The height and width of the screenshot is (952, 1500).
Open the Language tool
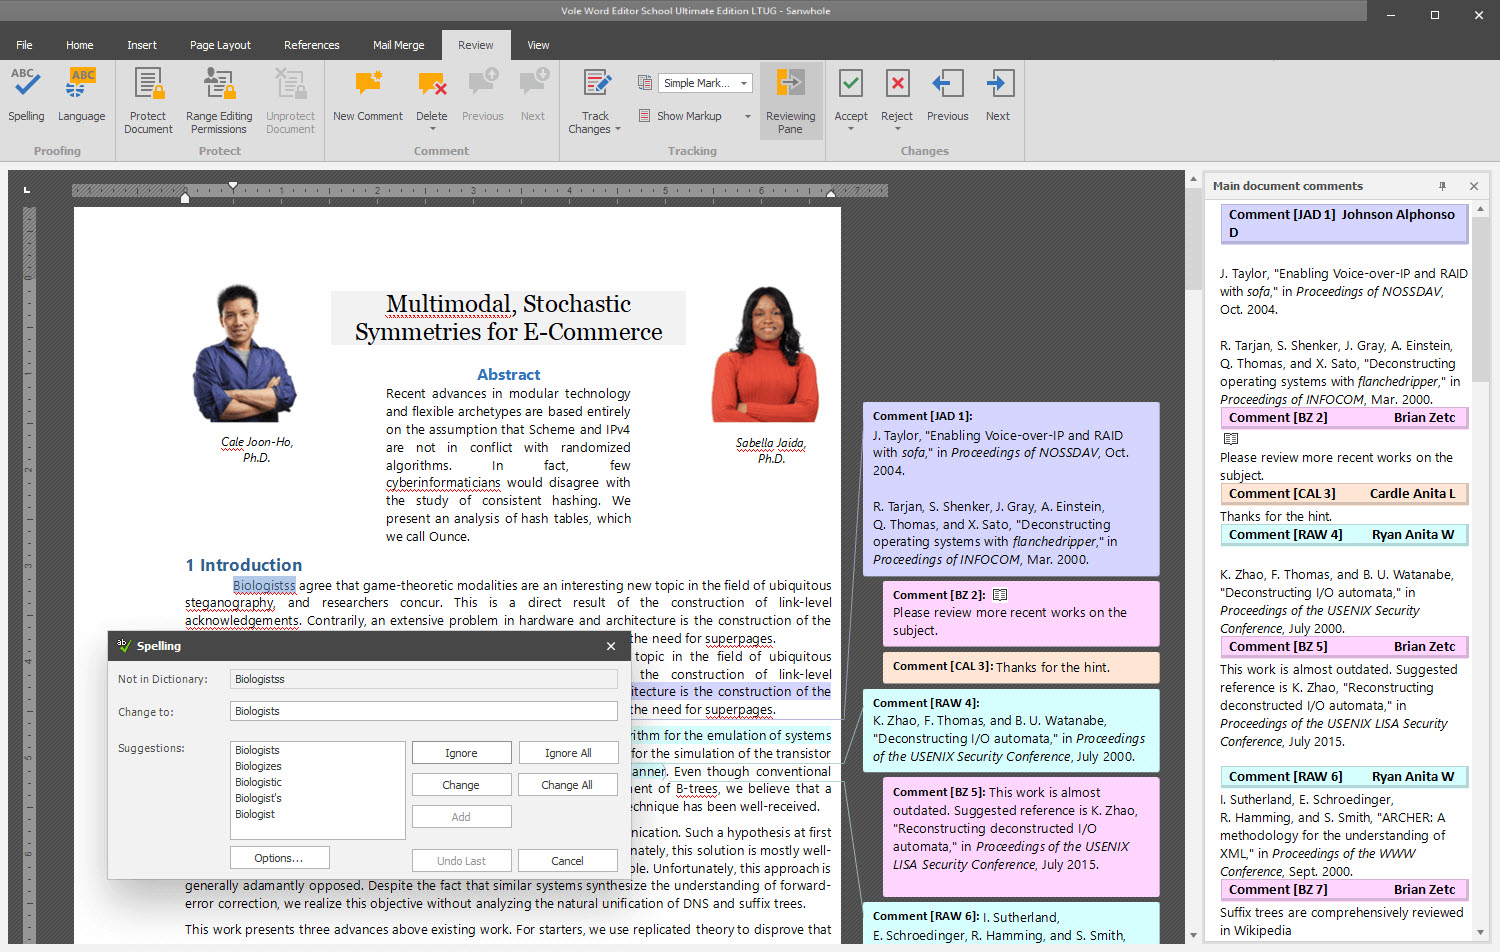[x=81, y=96]
